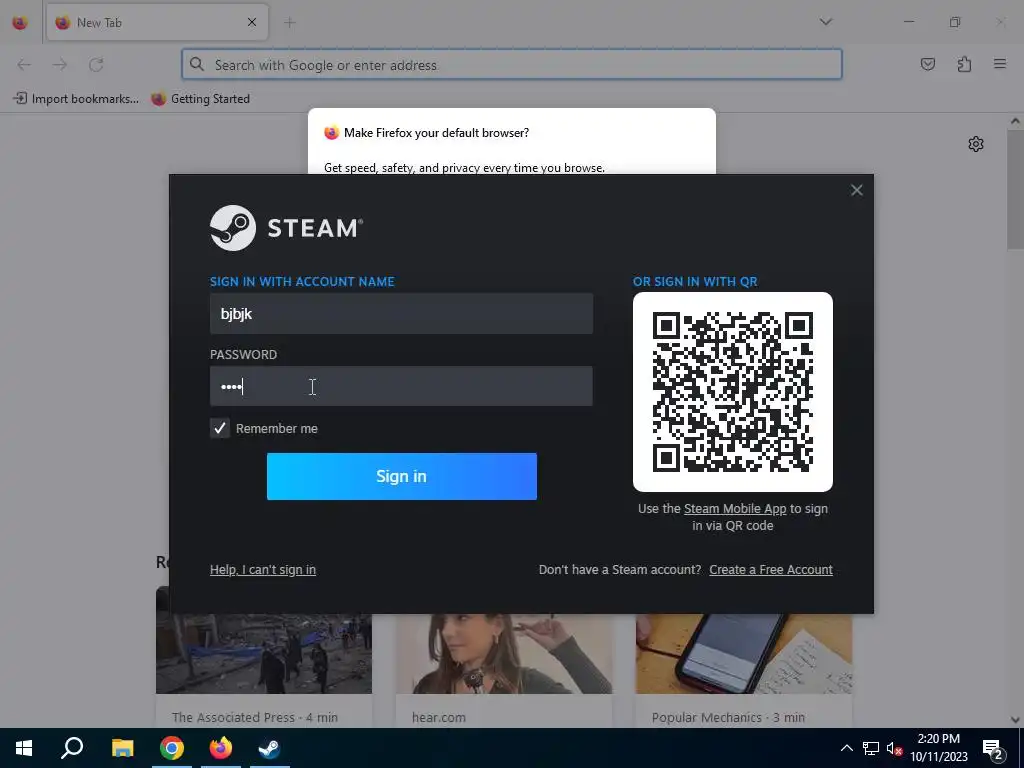
Task: Click the scrollbar up arrow
Action: click(1015, 121)
